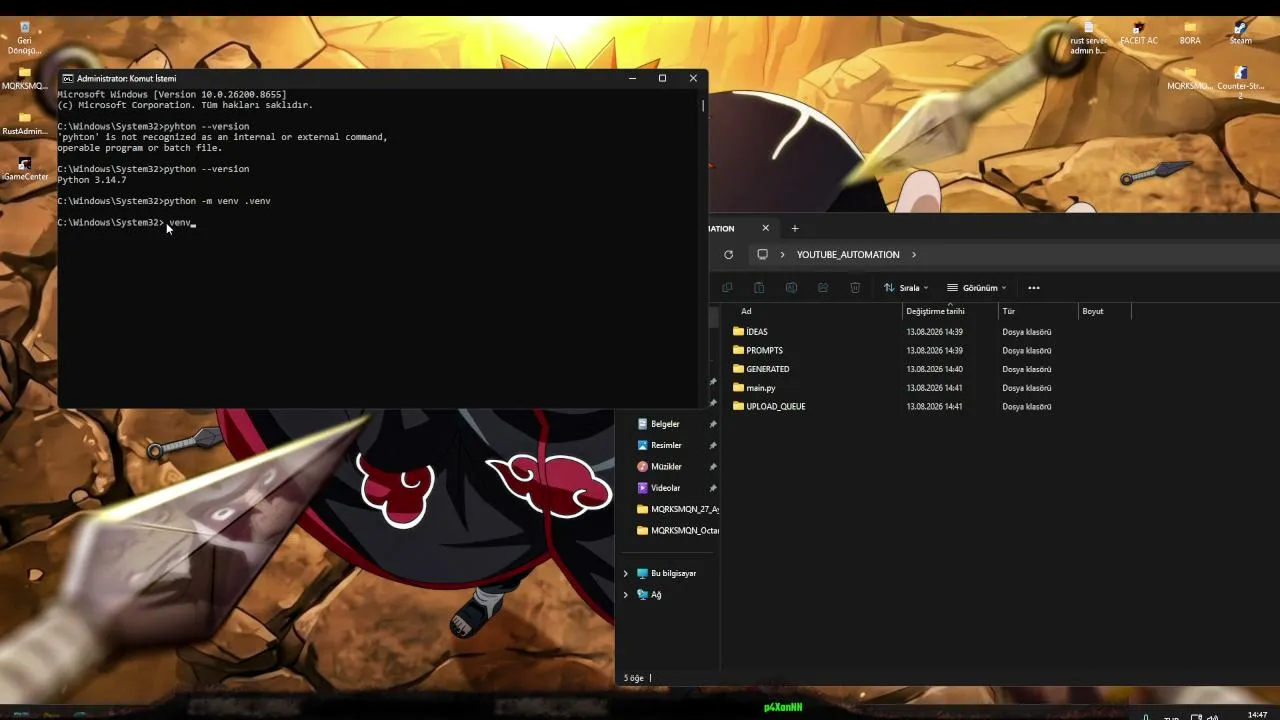The image size is (1280, 720).
Task: Open the BORA folder on the desktop
Action: coord(1190,34)
